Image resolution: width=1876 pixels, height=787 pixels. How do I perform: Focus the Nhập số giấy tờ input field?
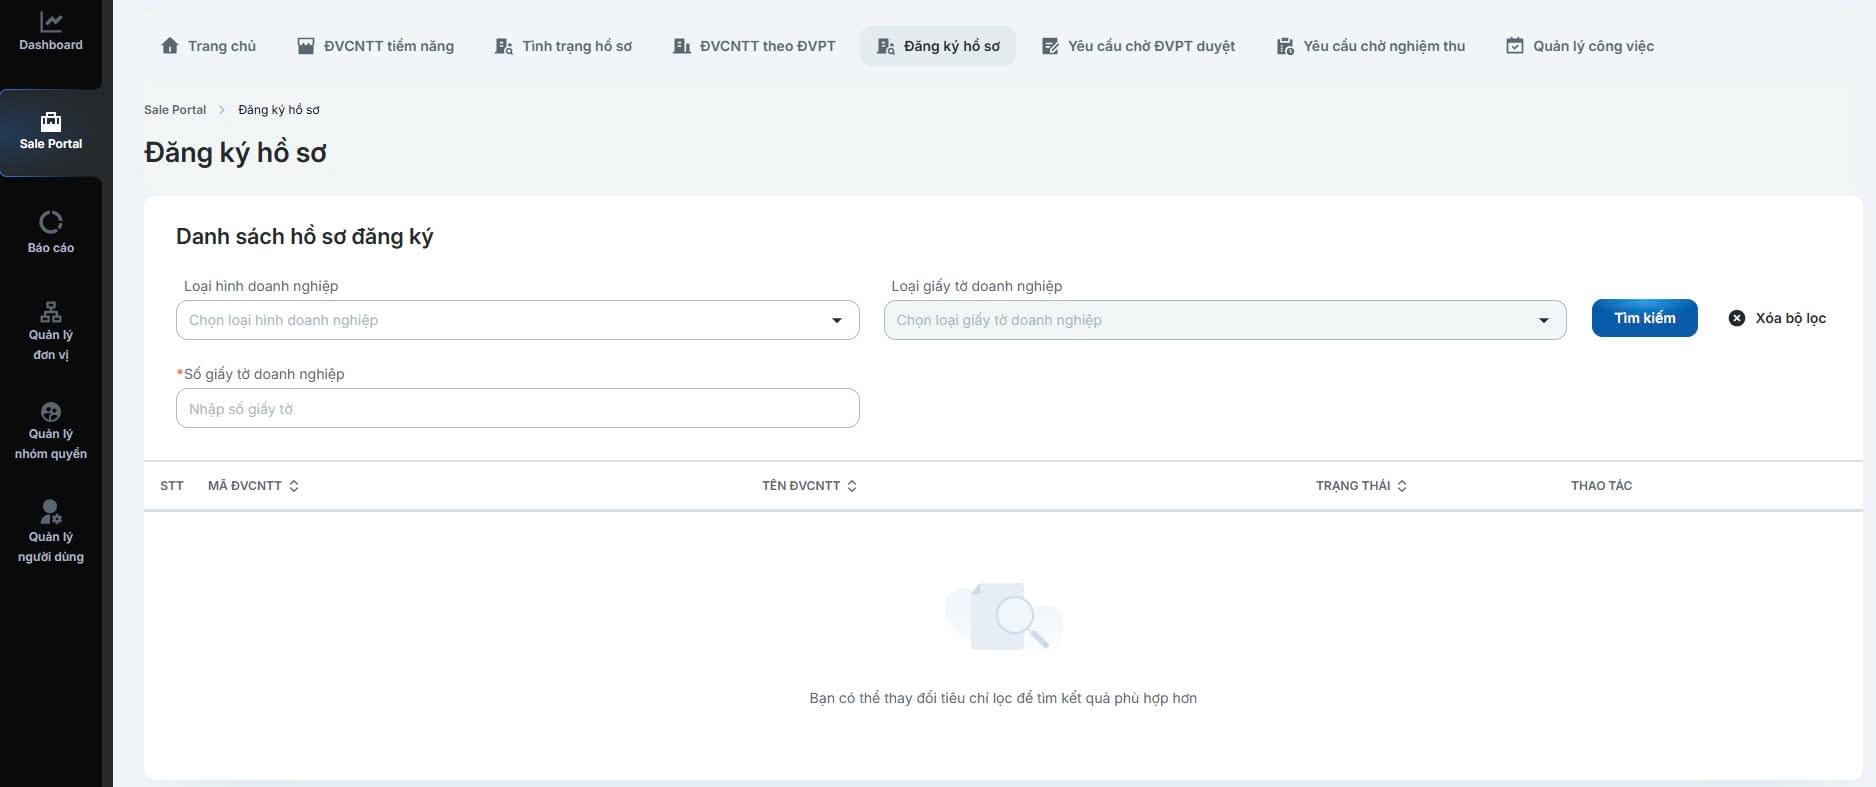(517, 408)
